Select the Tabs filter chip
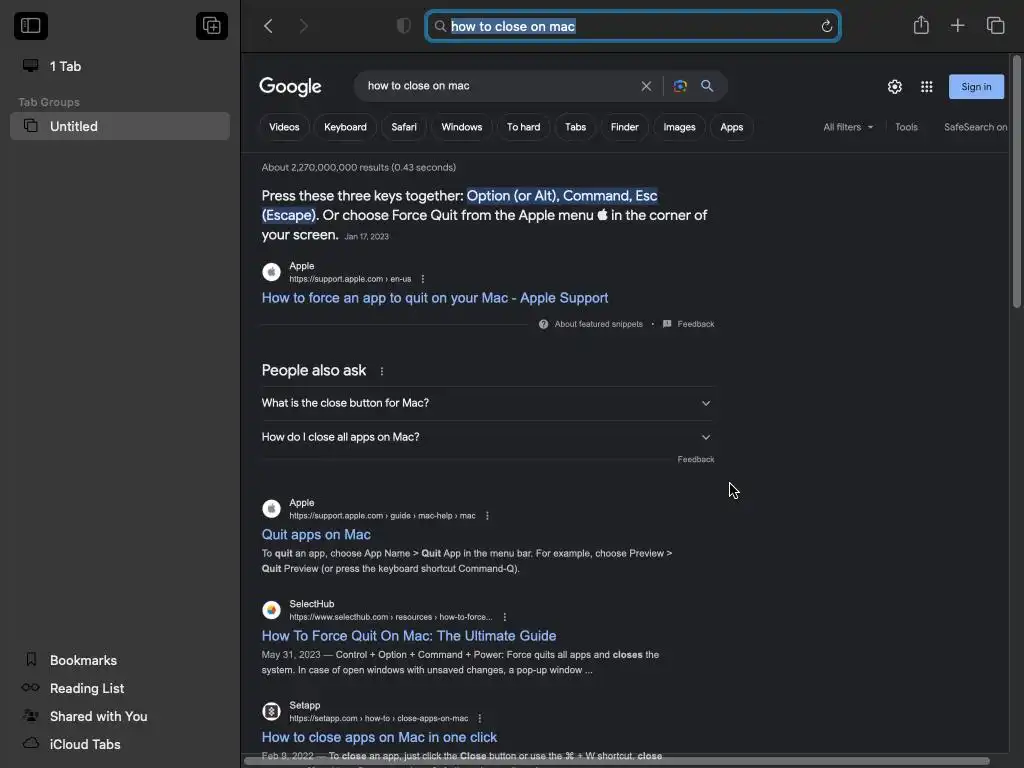The height and width of the screenshot is (768, 1024). coord(575,127)
